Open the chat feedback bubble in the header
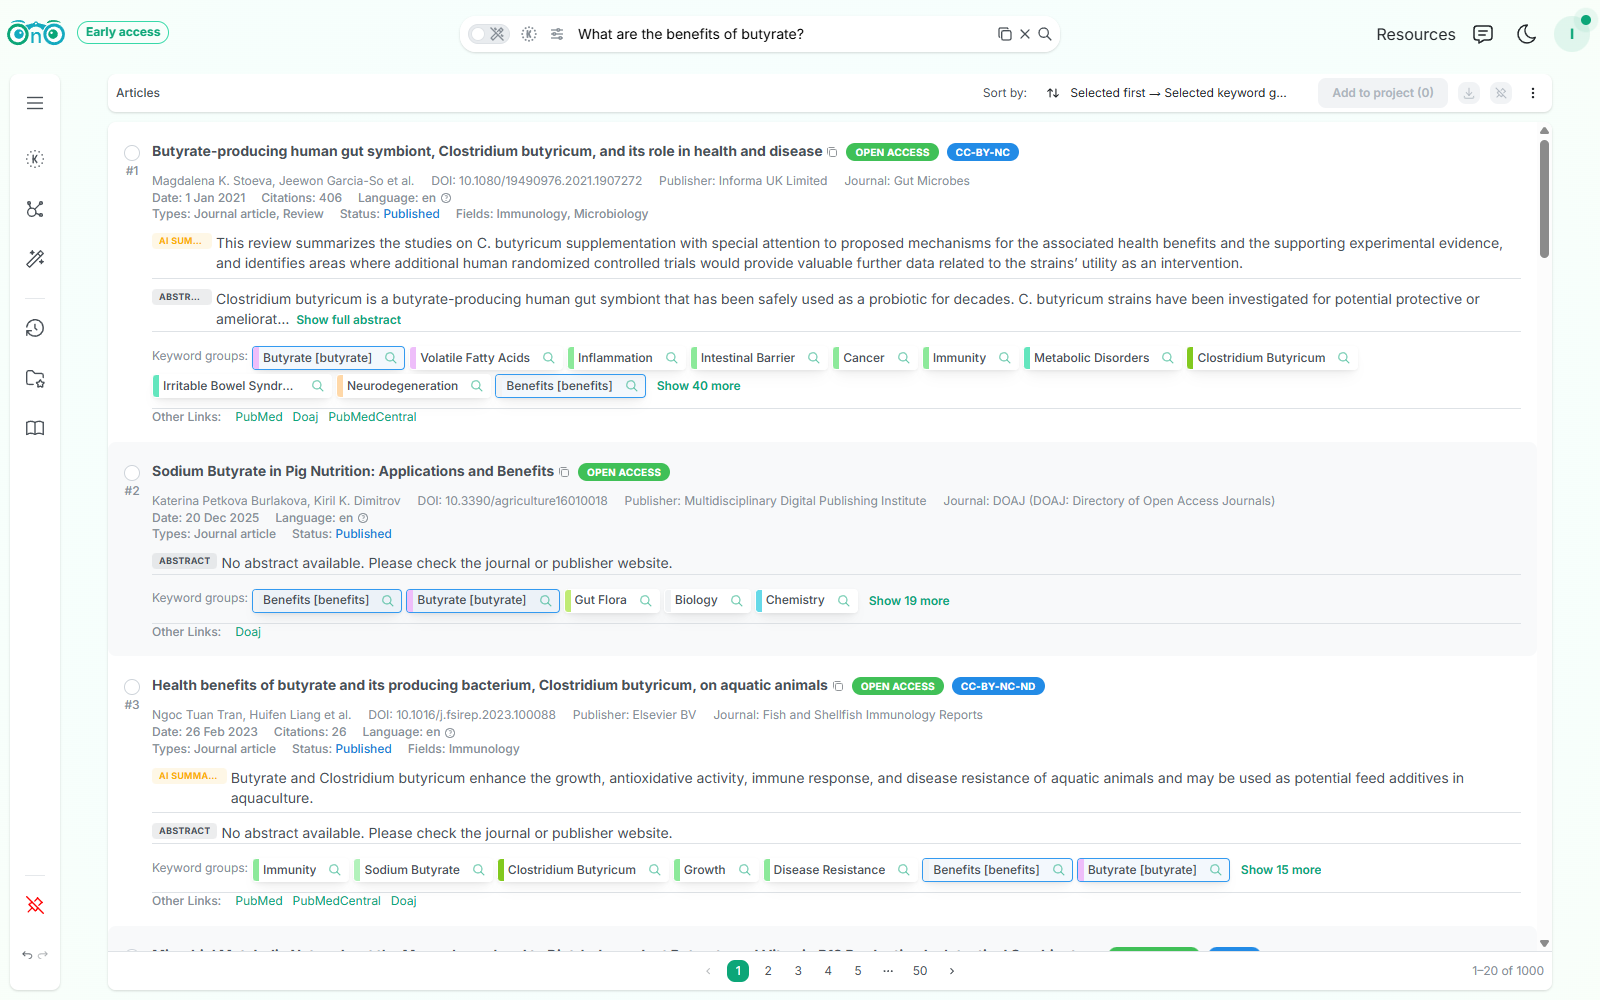The height and width of the screenshot is (1000, 1600). (x=1483, y=34)
